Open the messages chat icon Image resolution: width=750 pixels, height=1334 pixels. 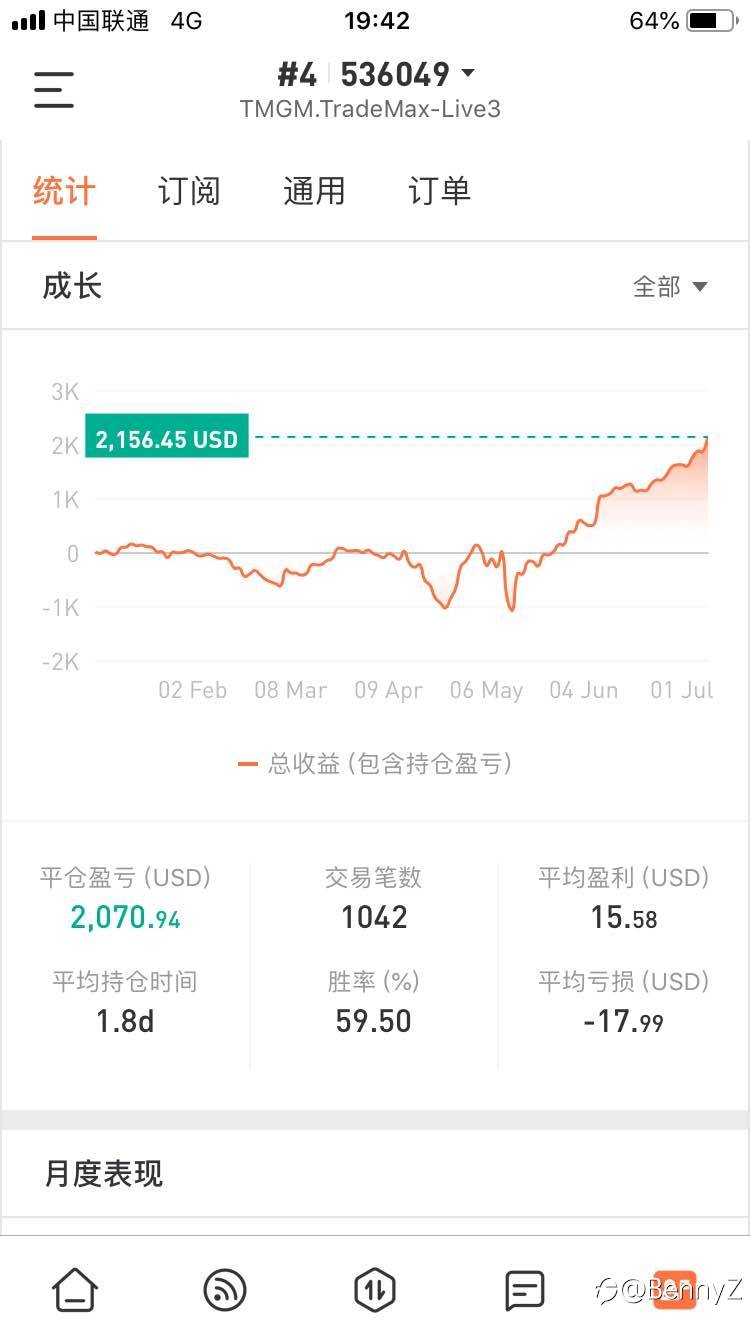pyautogui.click(x=524, y=1290)
